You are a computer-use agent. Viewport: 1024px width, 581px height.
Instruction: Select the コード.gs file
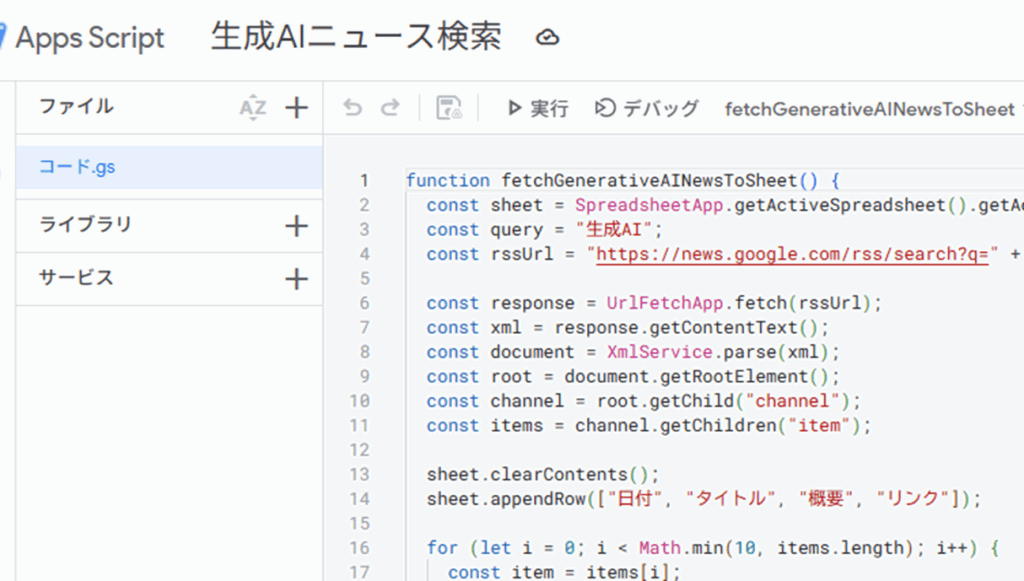click(x=77, y=167)
